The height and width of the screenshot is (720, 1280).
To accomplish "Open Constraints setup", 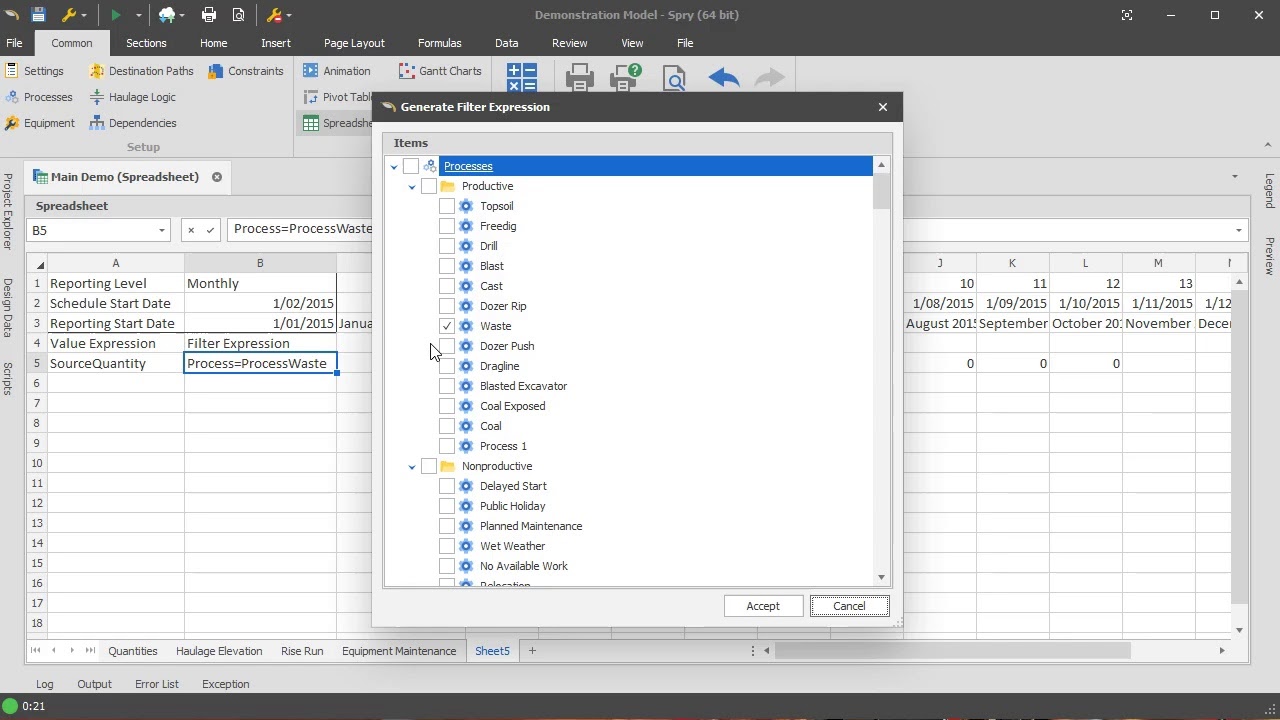I will (246, 71).
